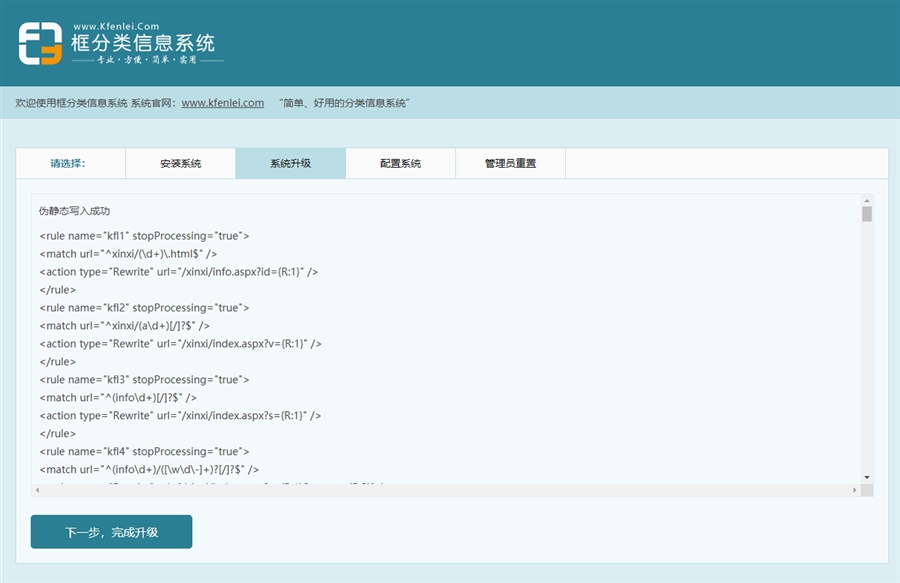This screenshot has width=900, height=583.
Task: Open the www.kfenlei.com official site link
Action: (222, 103)
